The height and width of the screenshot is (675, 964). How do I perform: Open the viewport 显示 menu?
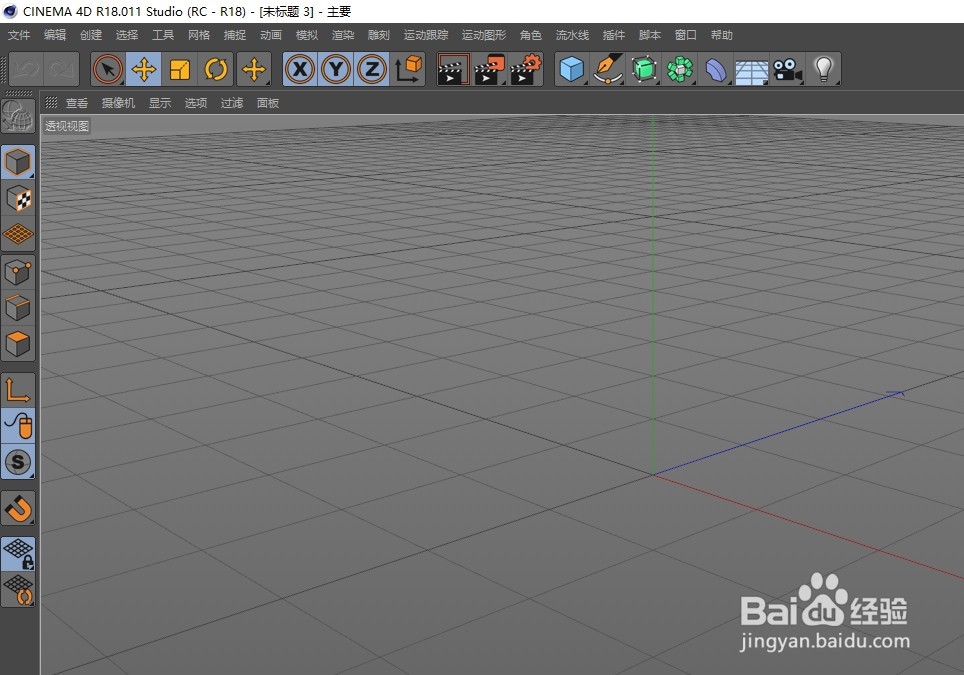pos(160,103)
